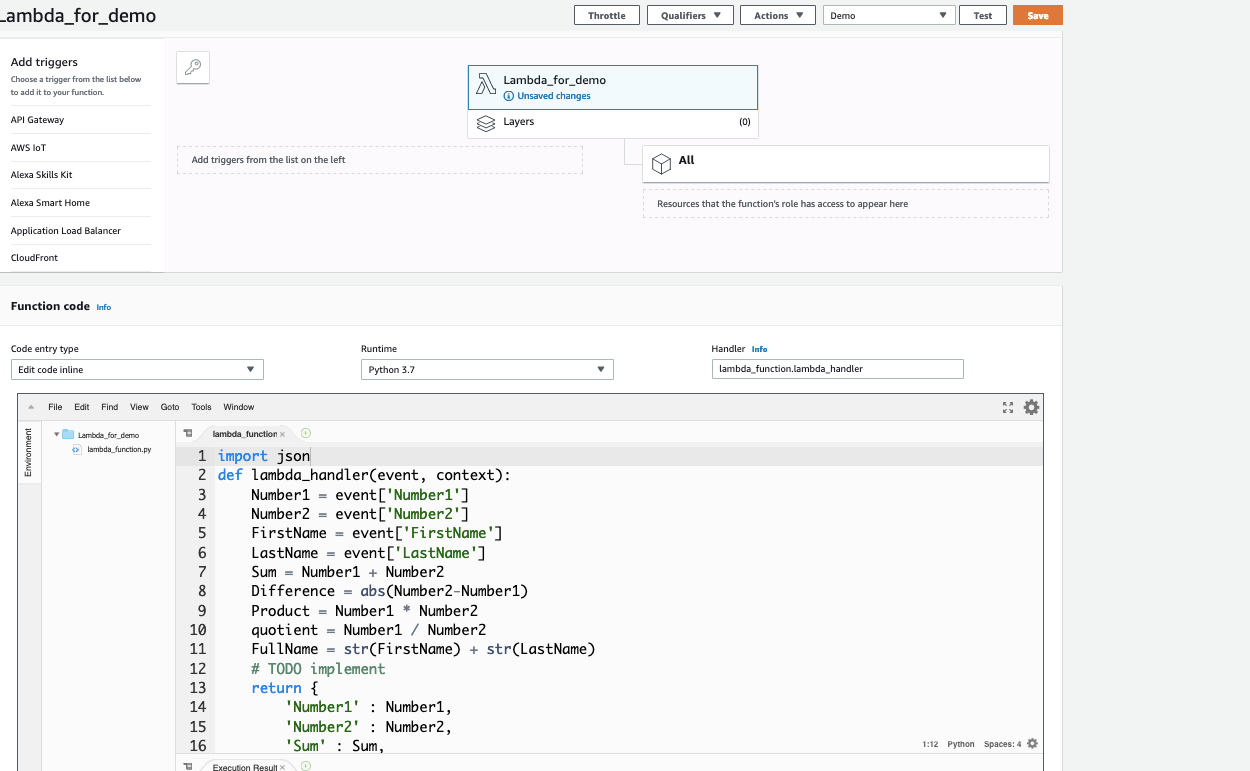Open the Actions dropdown
Image resolution: width=1250 pixels, height=771 pixels.
pos(777,16)
